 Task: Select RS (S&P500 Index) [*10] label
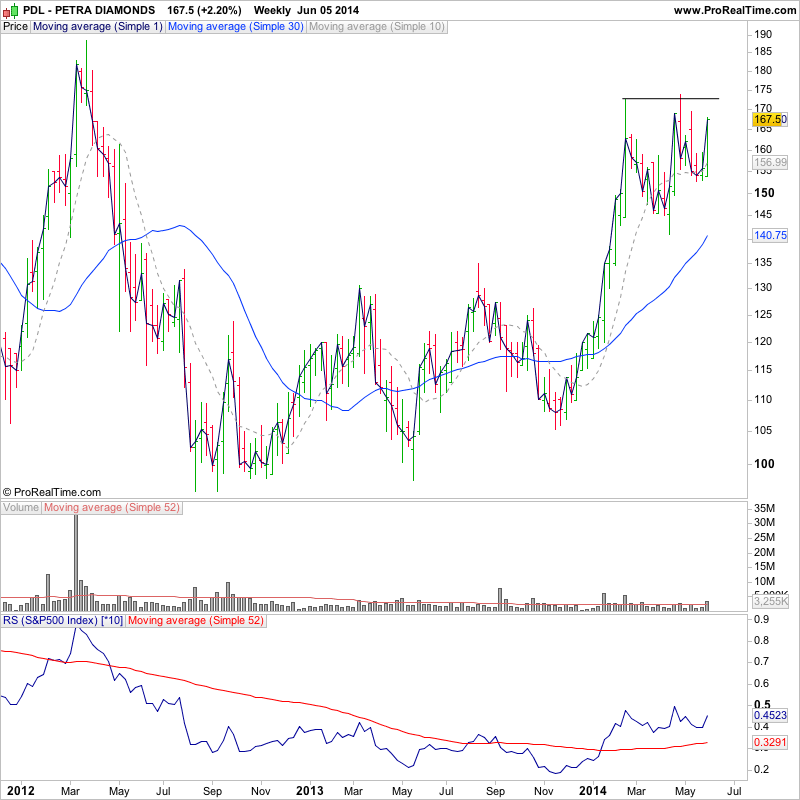point(63,621)
